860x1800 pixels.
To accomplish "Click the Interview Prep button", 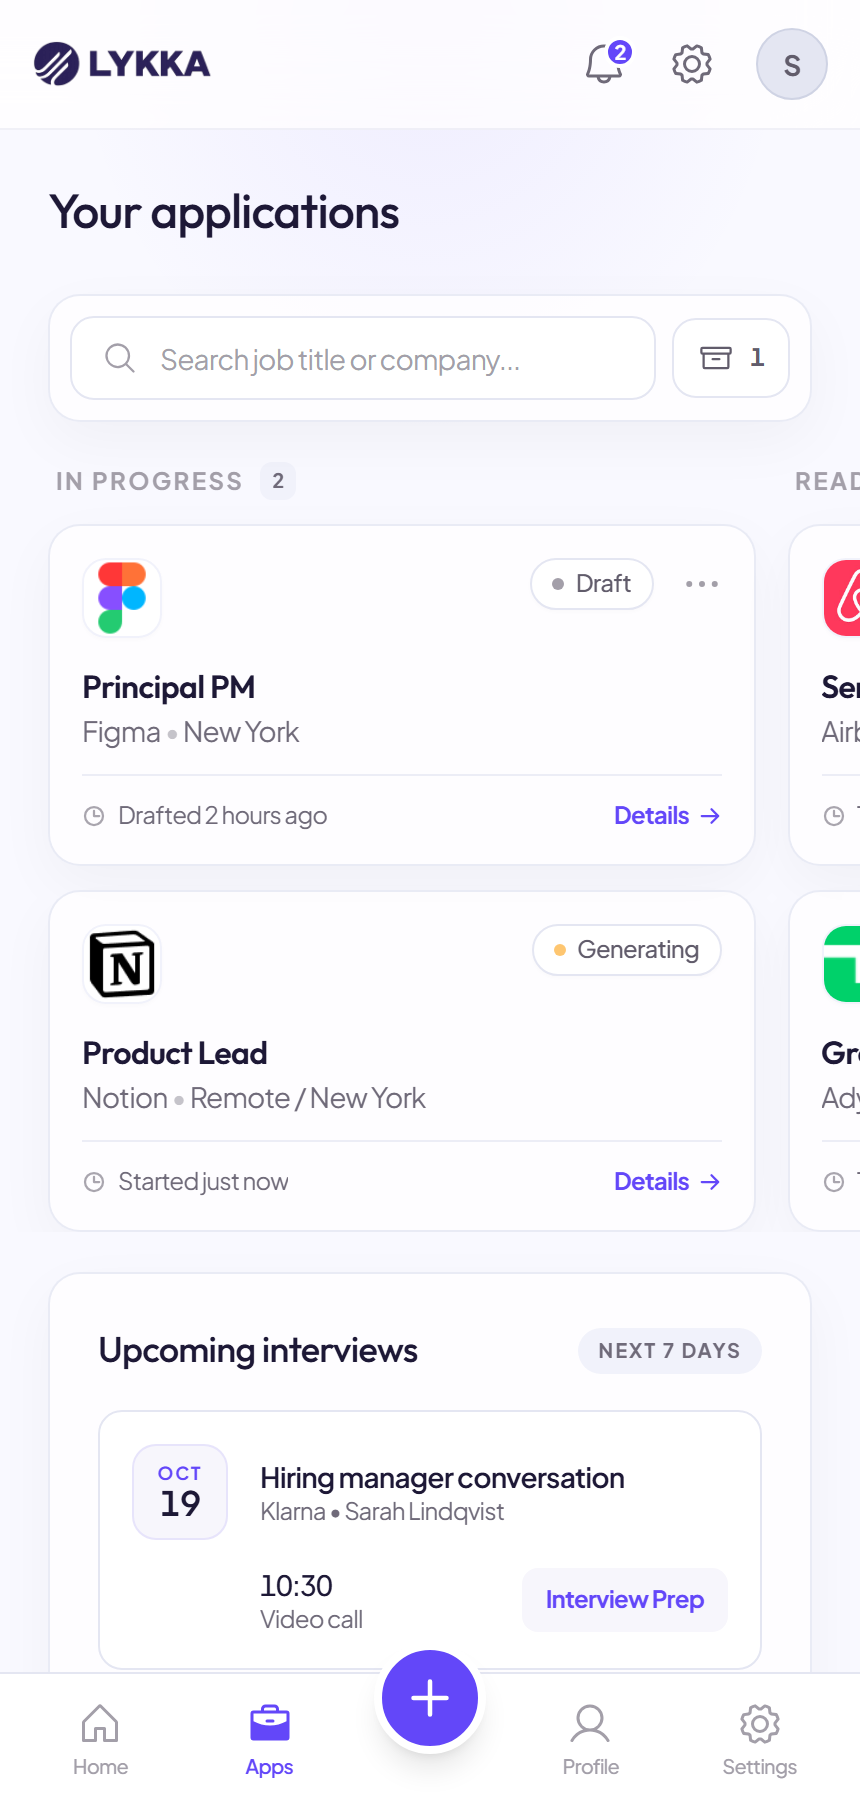I will [x=625, y=1600].
